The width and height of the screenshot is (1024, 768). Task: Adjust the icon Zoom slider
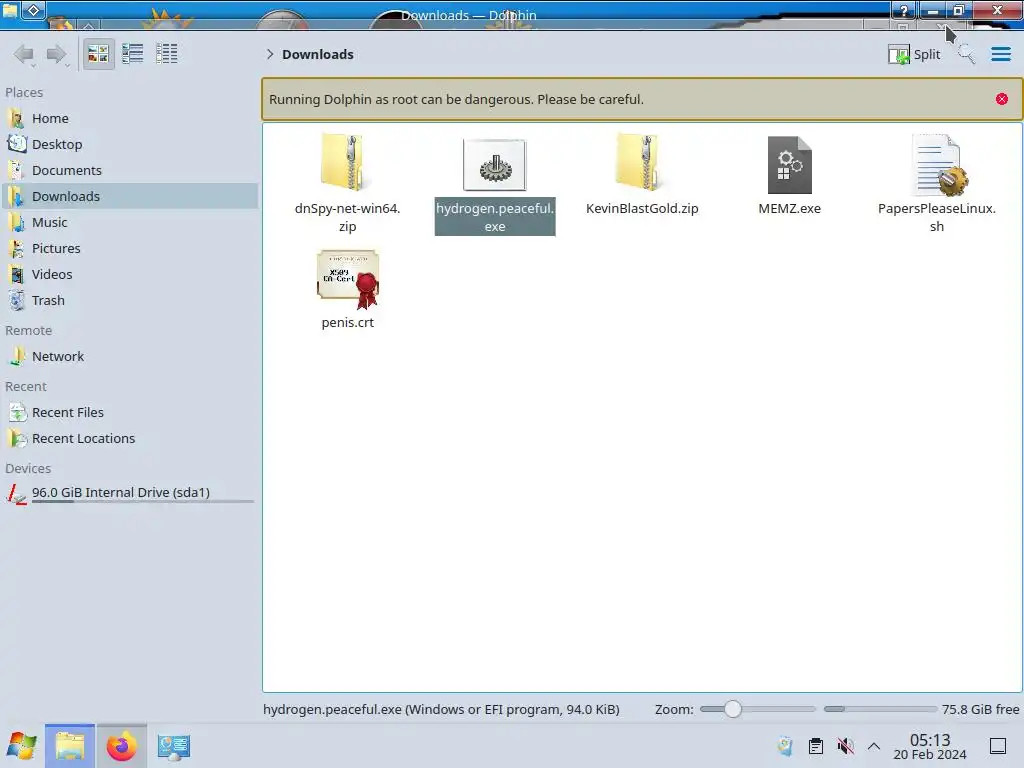[757, 709]
